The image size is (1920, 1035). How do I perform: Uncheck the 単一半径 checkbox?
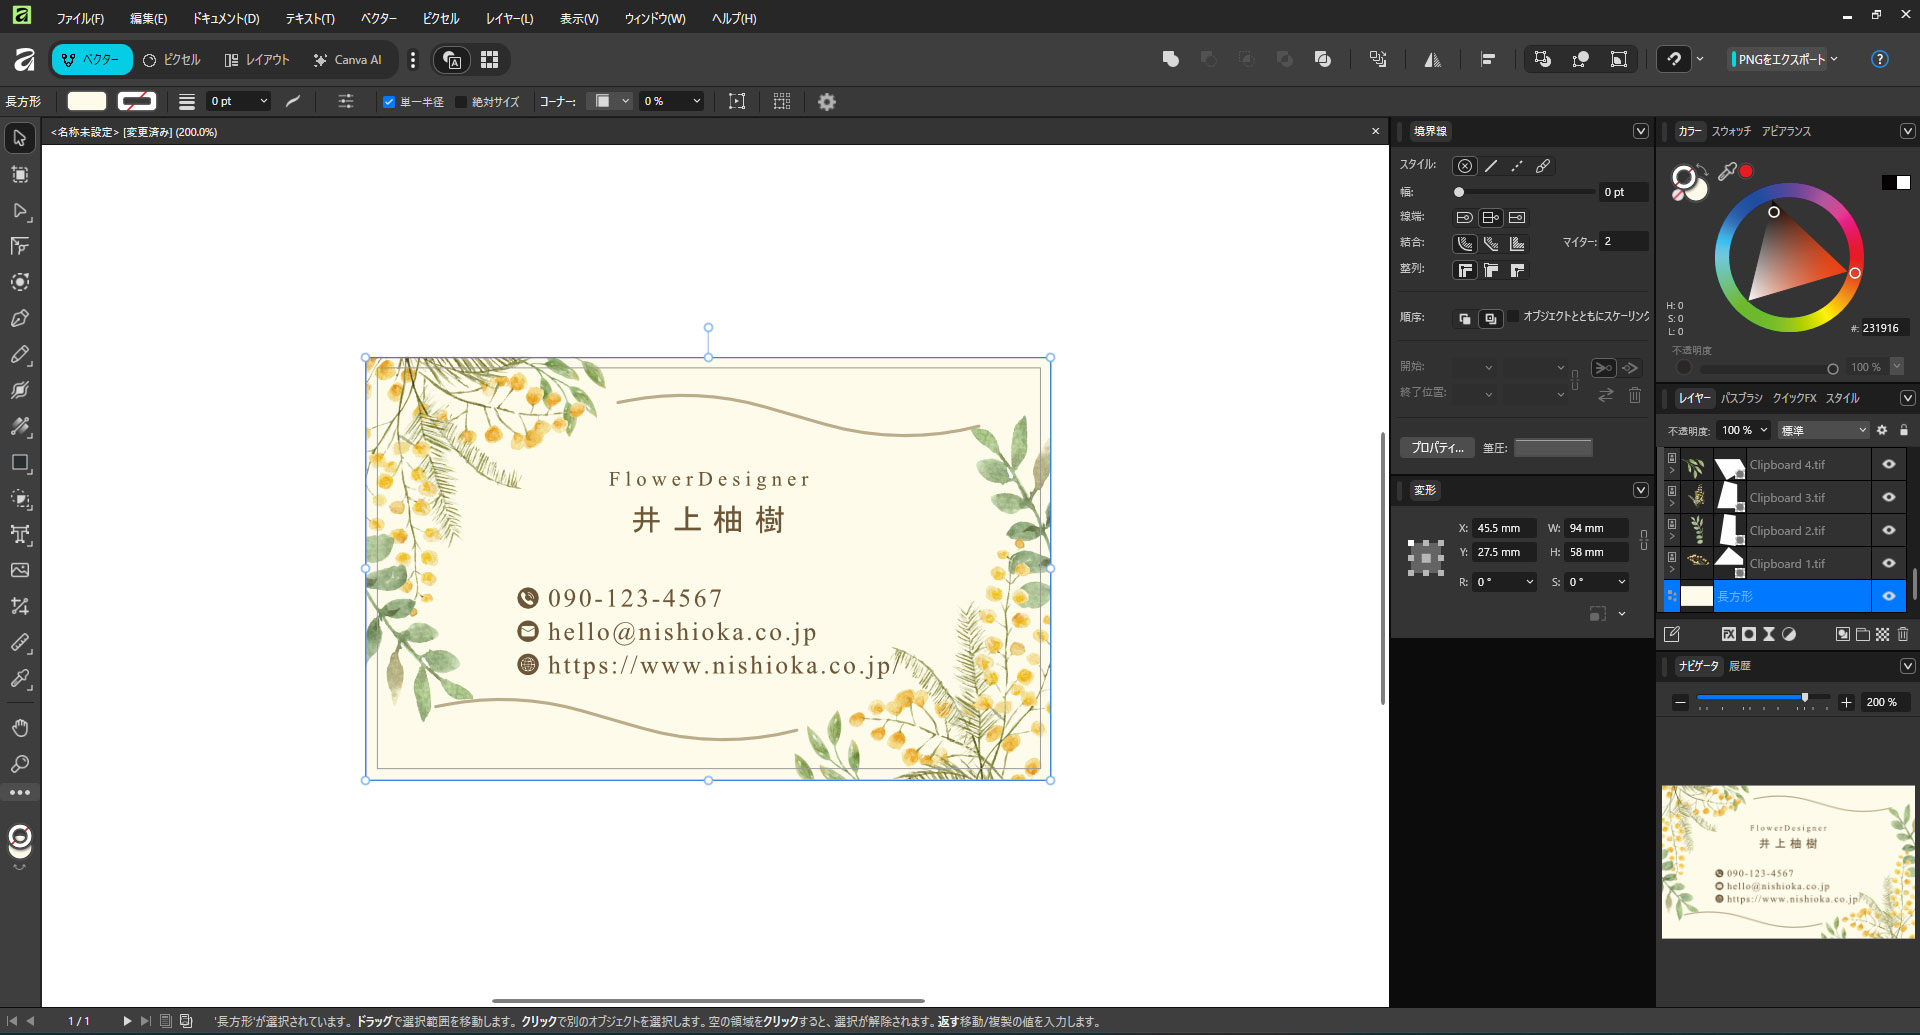(389, 101)
